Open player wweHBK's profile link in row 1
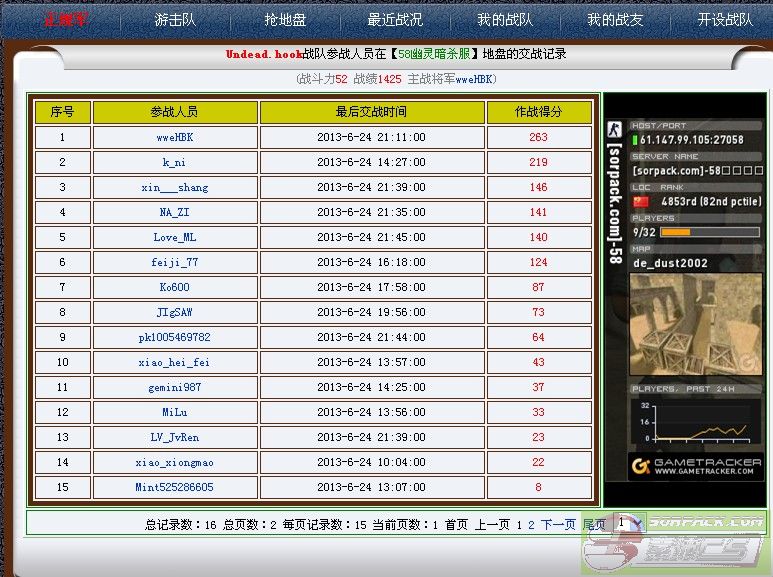Screen dimensions: 773x577 point(175,137)
